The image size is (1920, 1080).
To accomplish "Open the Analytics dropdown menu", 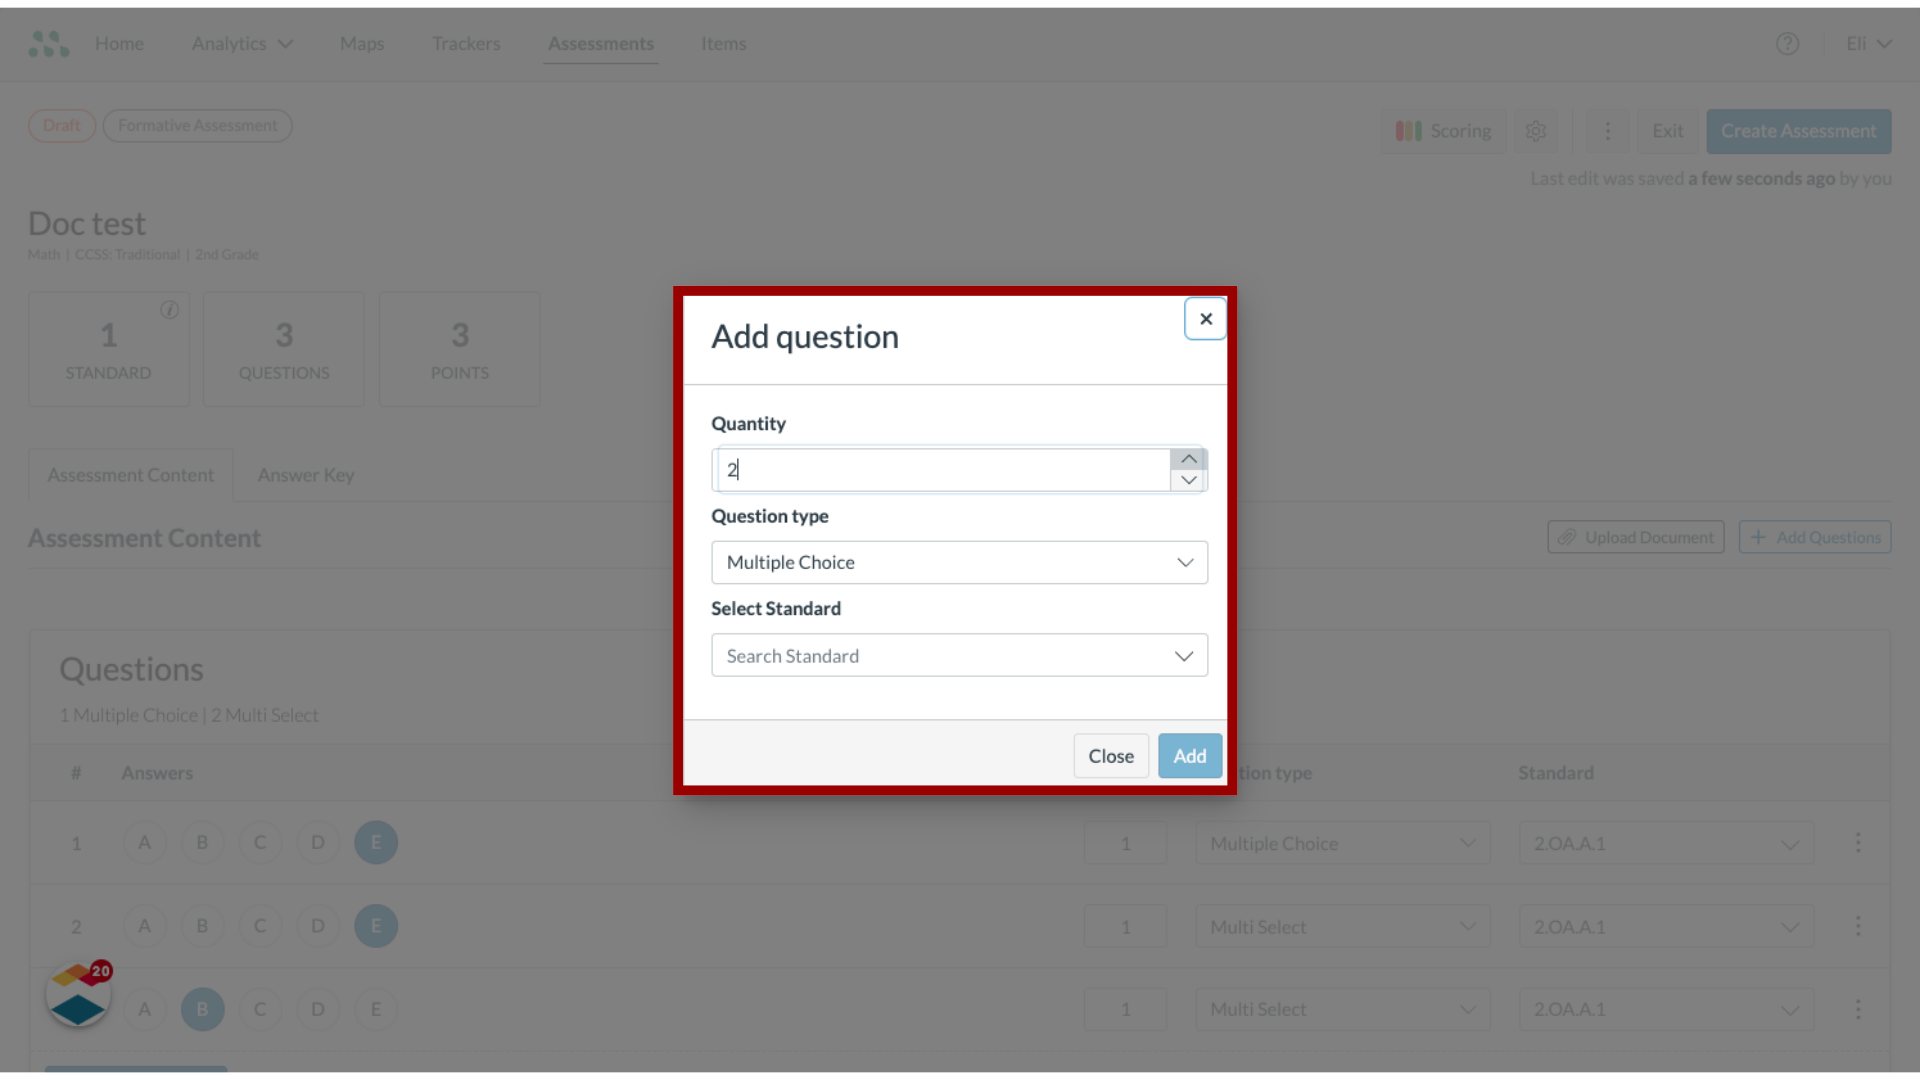I will [241, 44].
